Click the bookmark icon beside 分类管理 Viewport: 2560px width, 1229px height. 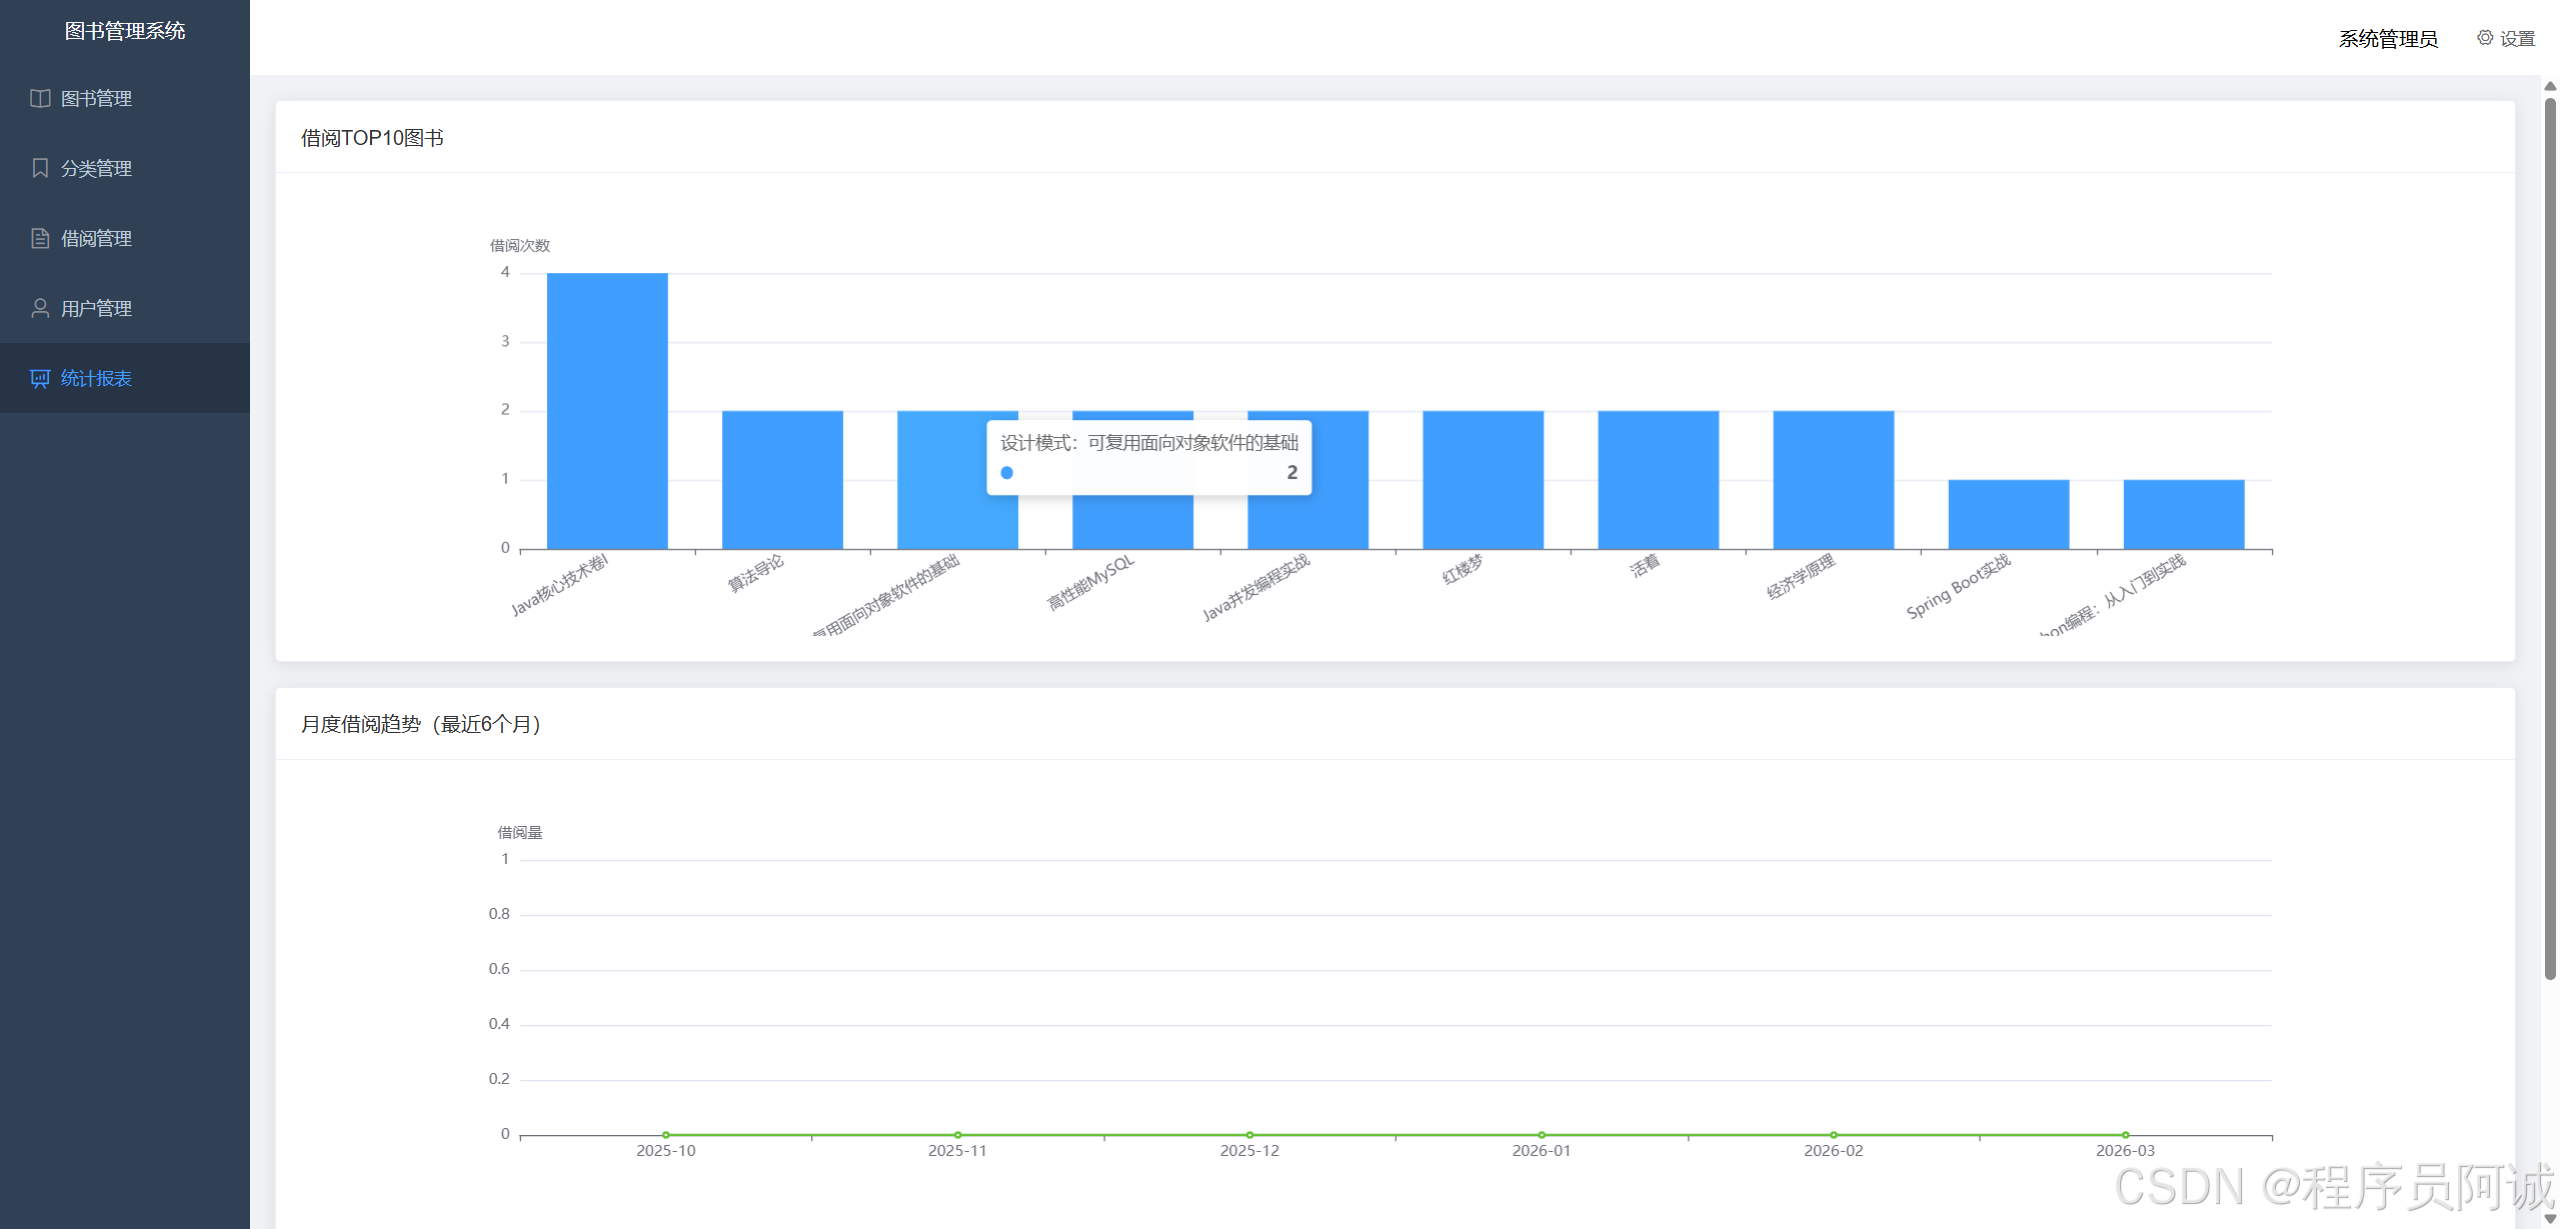40,168
